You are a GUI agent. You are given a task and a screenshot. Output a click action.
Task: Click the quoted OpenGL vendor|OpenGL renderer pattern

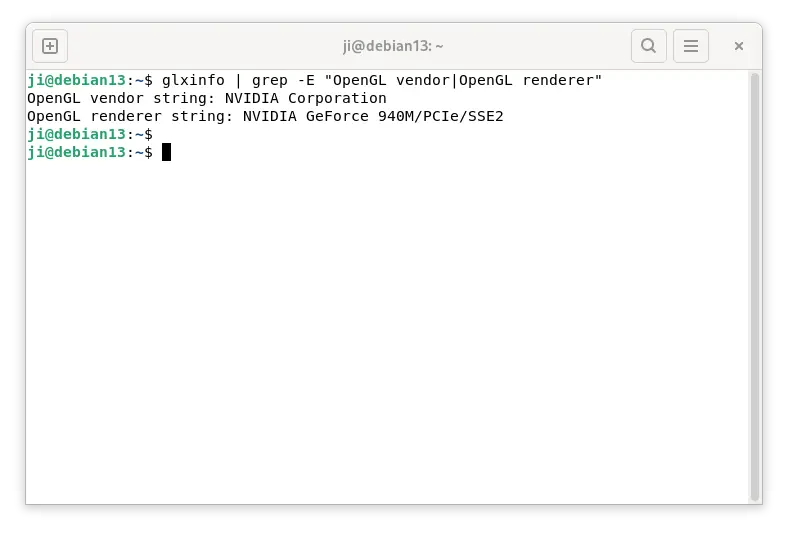tap(463, 80)
